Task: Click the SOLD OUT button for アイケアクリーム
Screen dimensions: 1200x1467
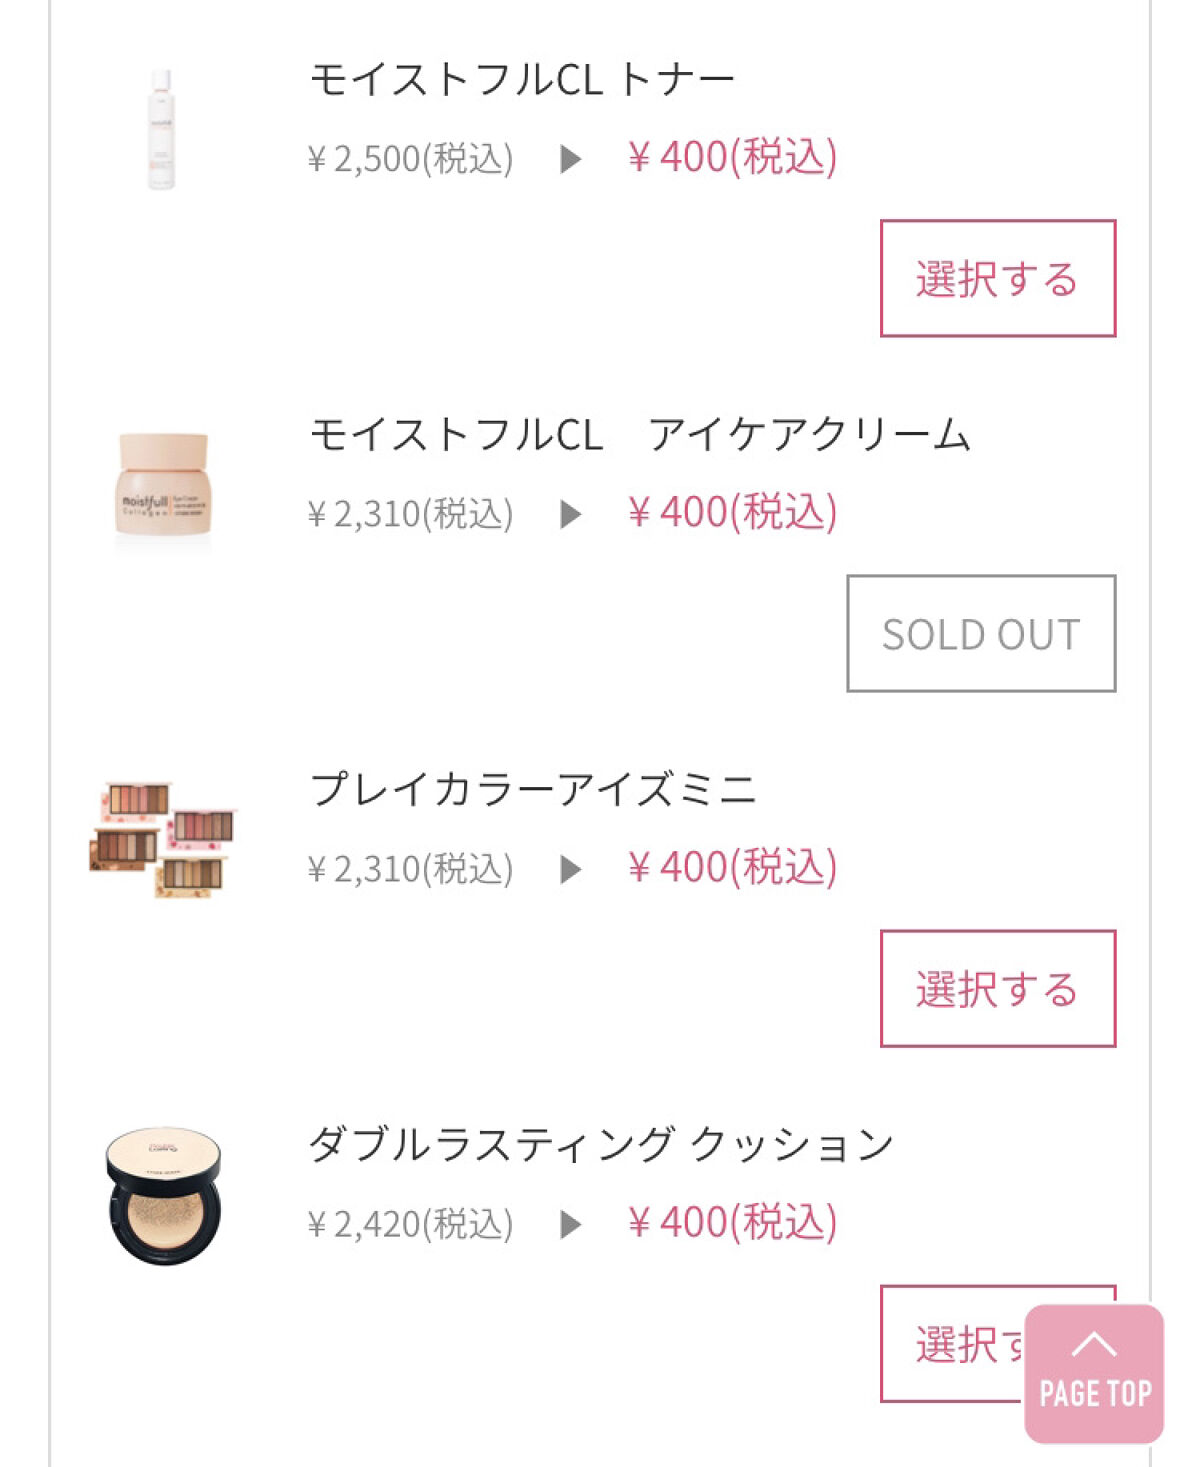Action: click(x=980, y=633)
